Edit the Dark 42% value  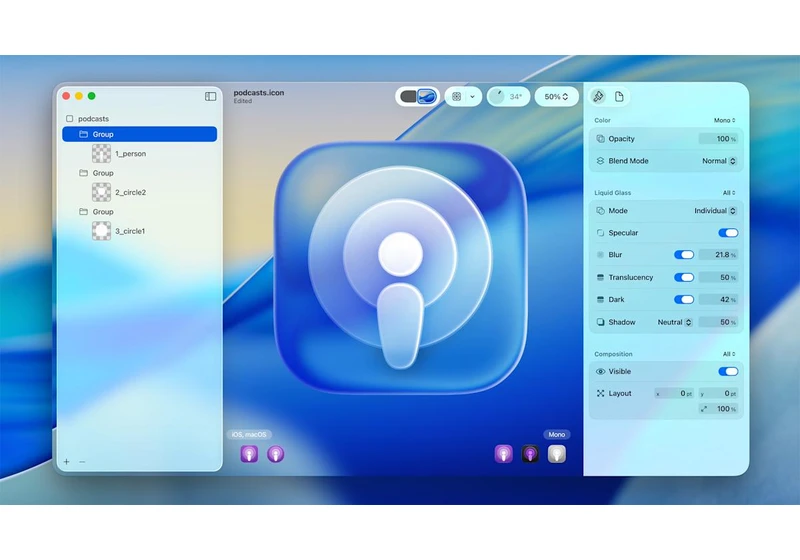tap(717, 299)
